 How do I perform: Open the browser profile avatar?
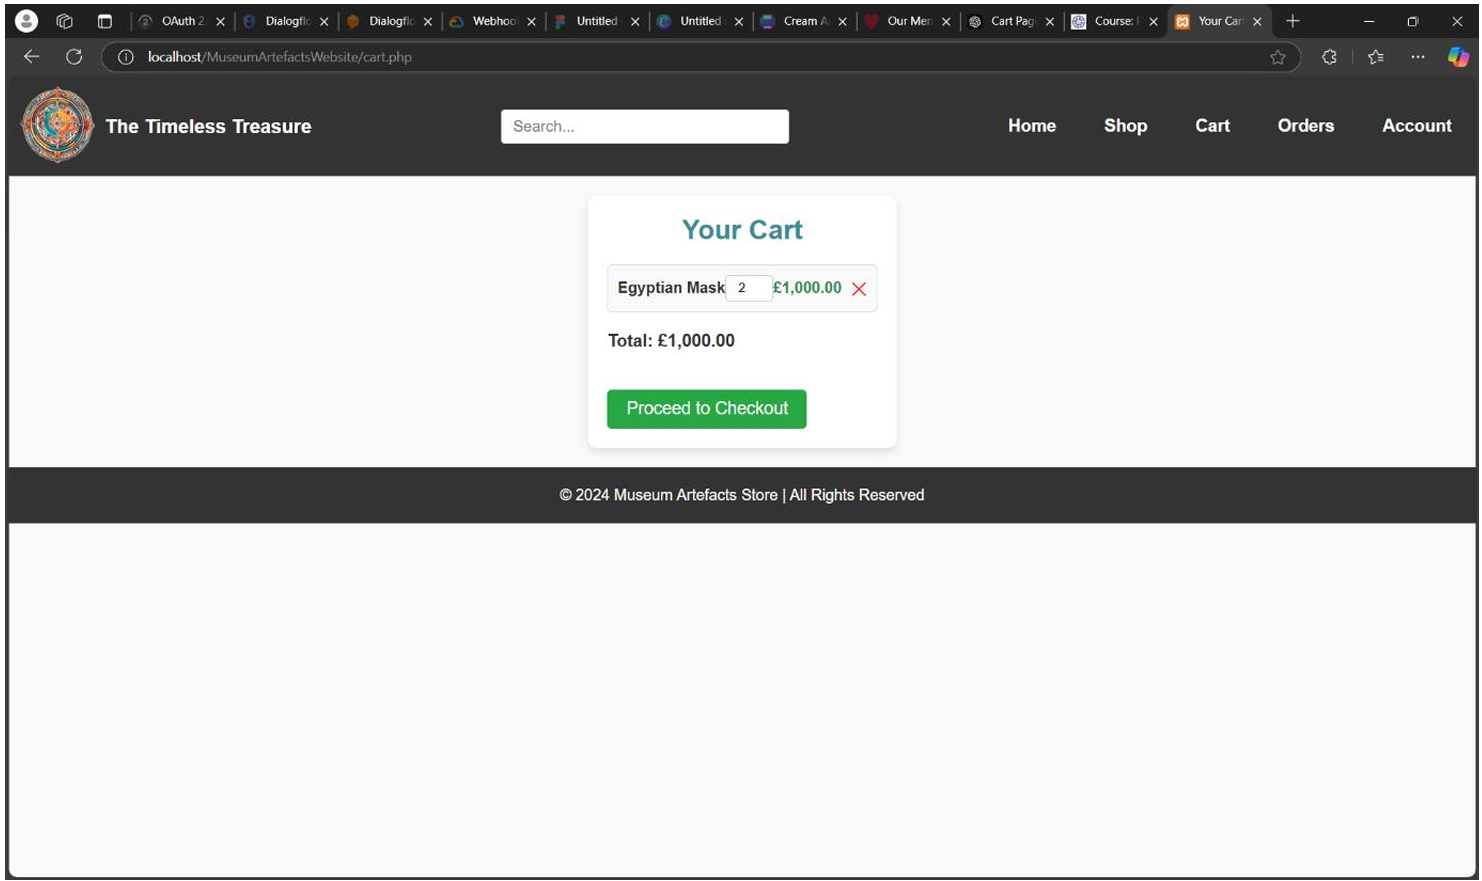pos(26,21)
